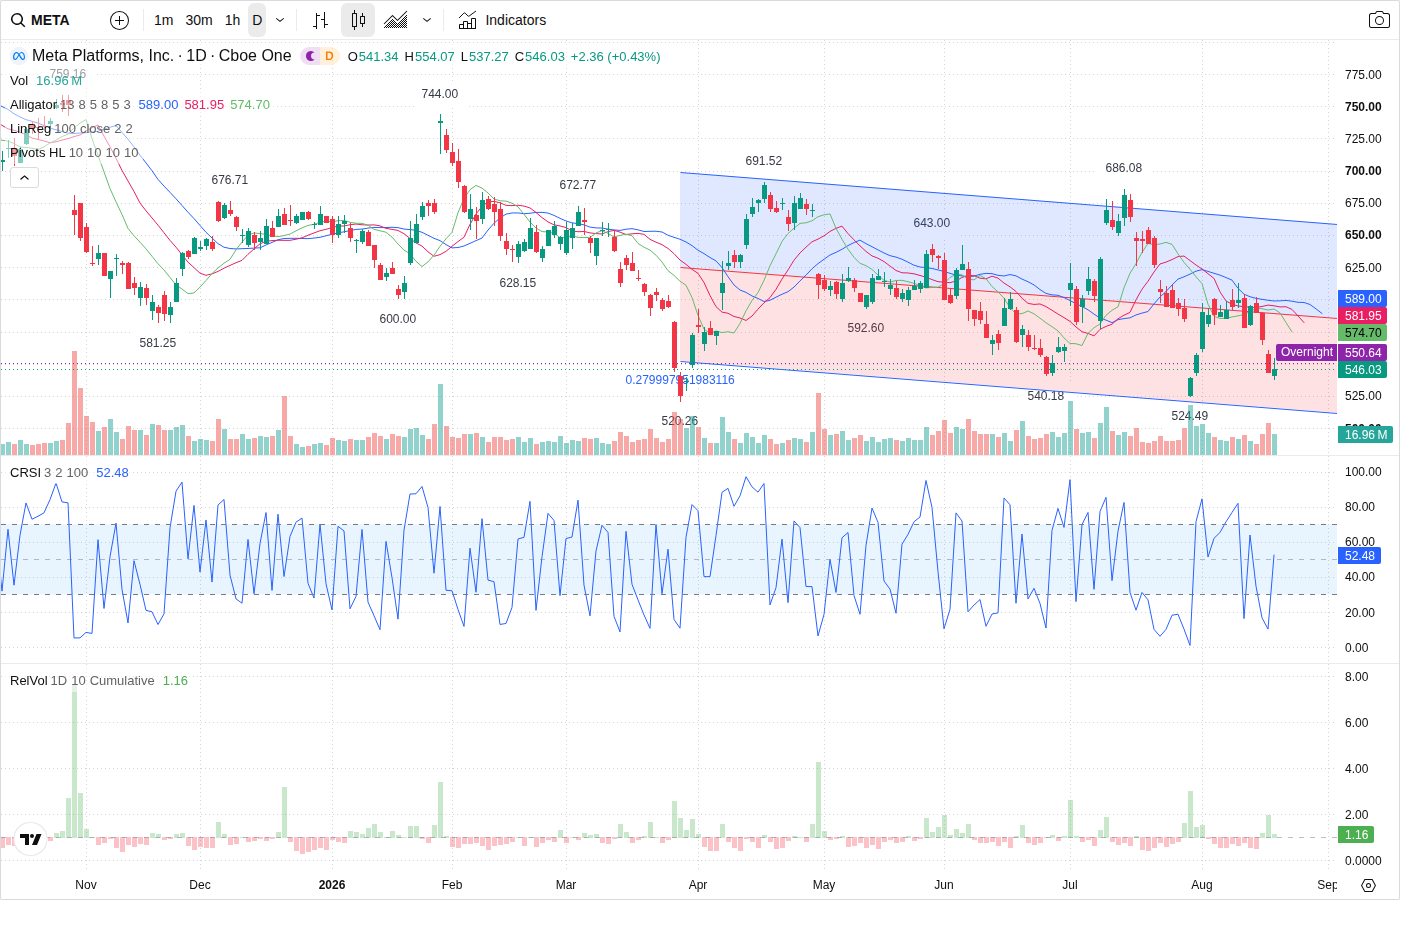Click the opening price value O541.34

[x=373, y=57]
